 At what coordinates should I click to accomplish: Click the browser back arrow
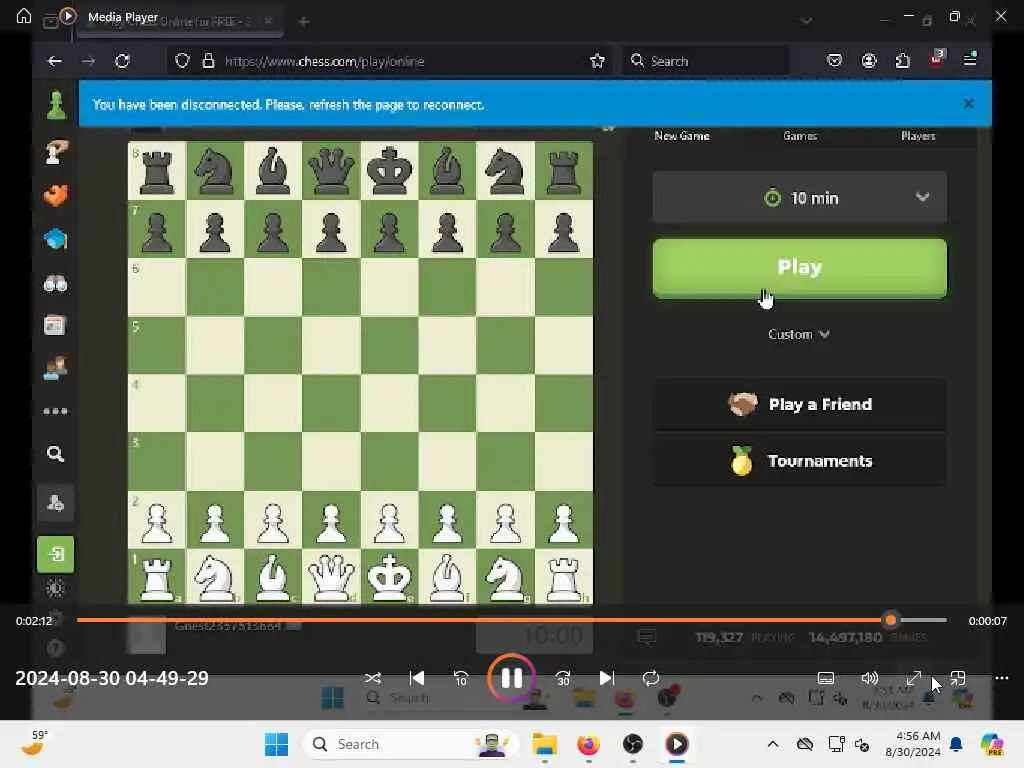pos(55,61)
